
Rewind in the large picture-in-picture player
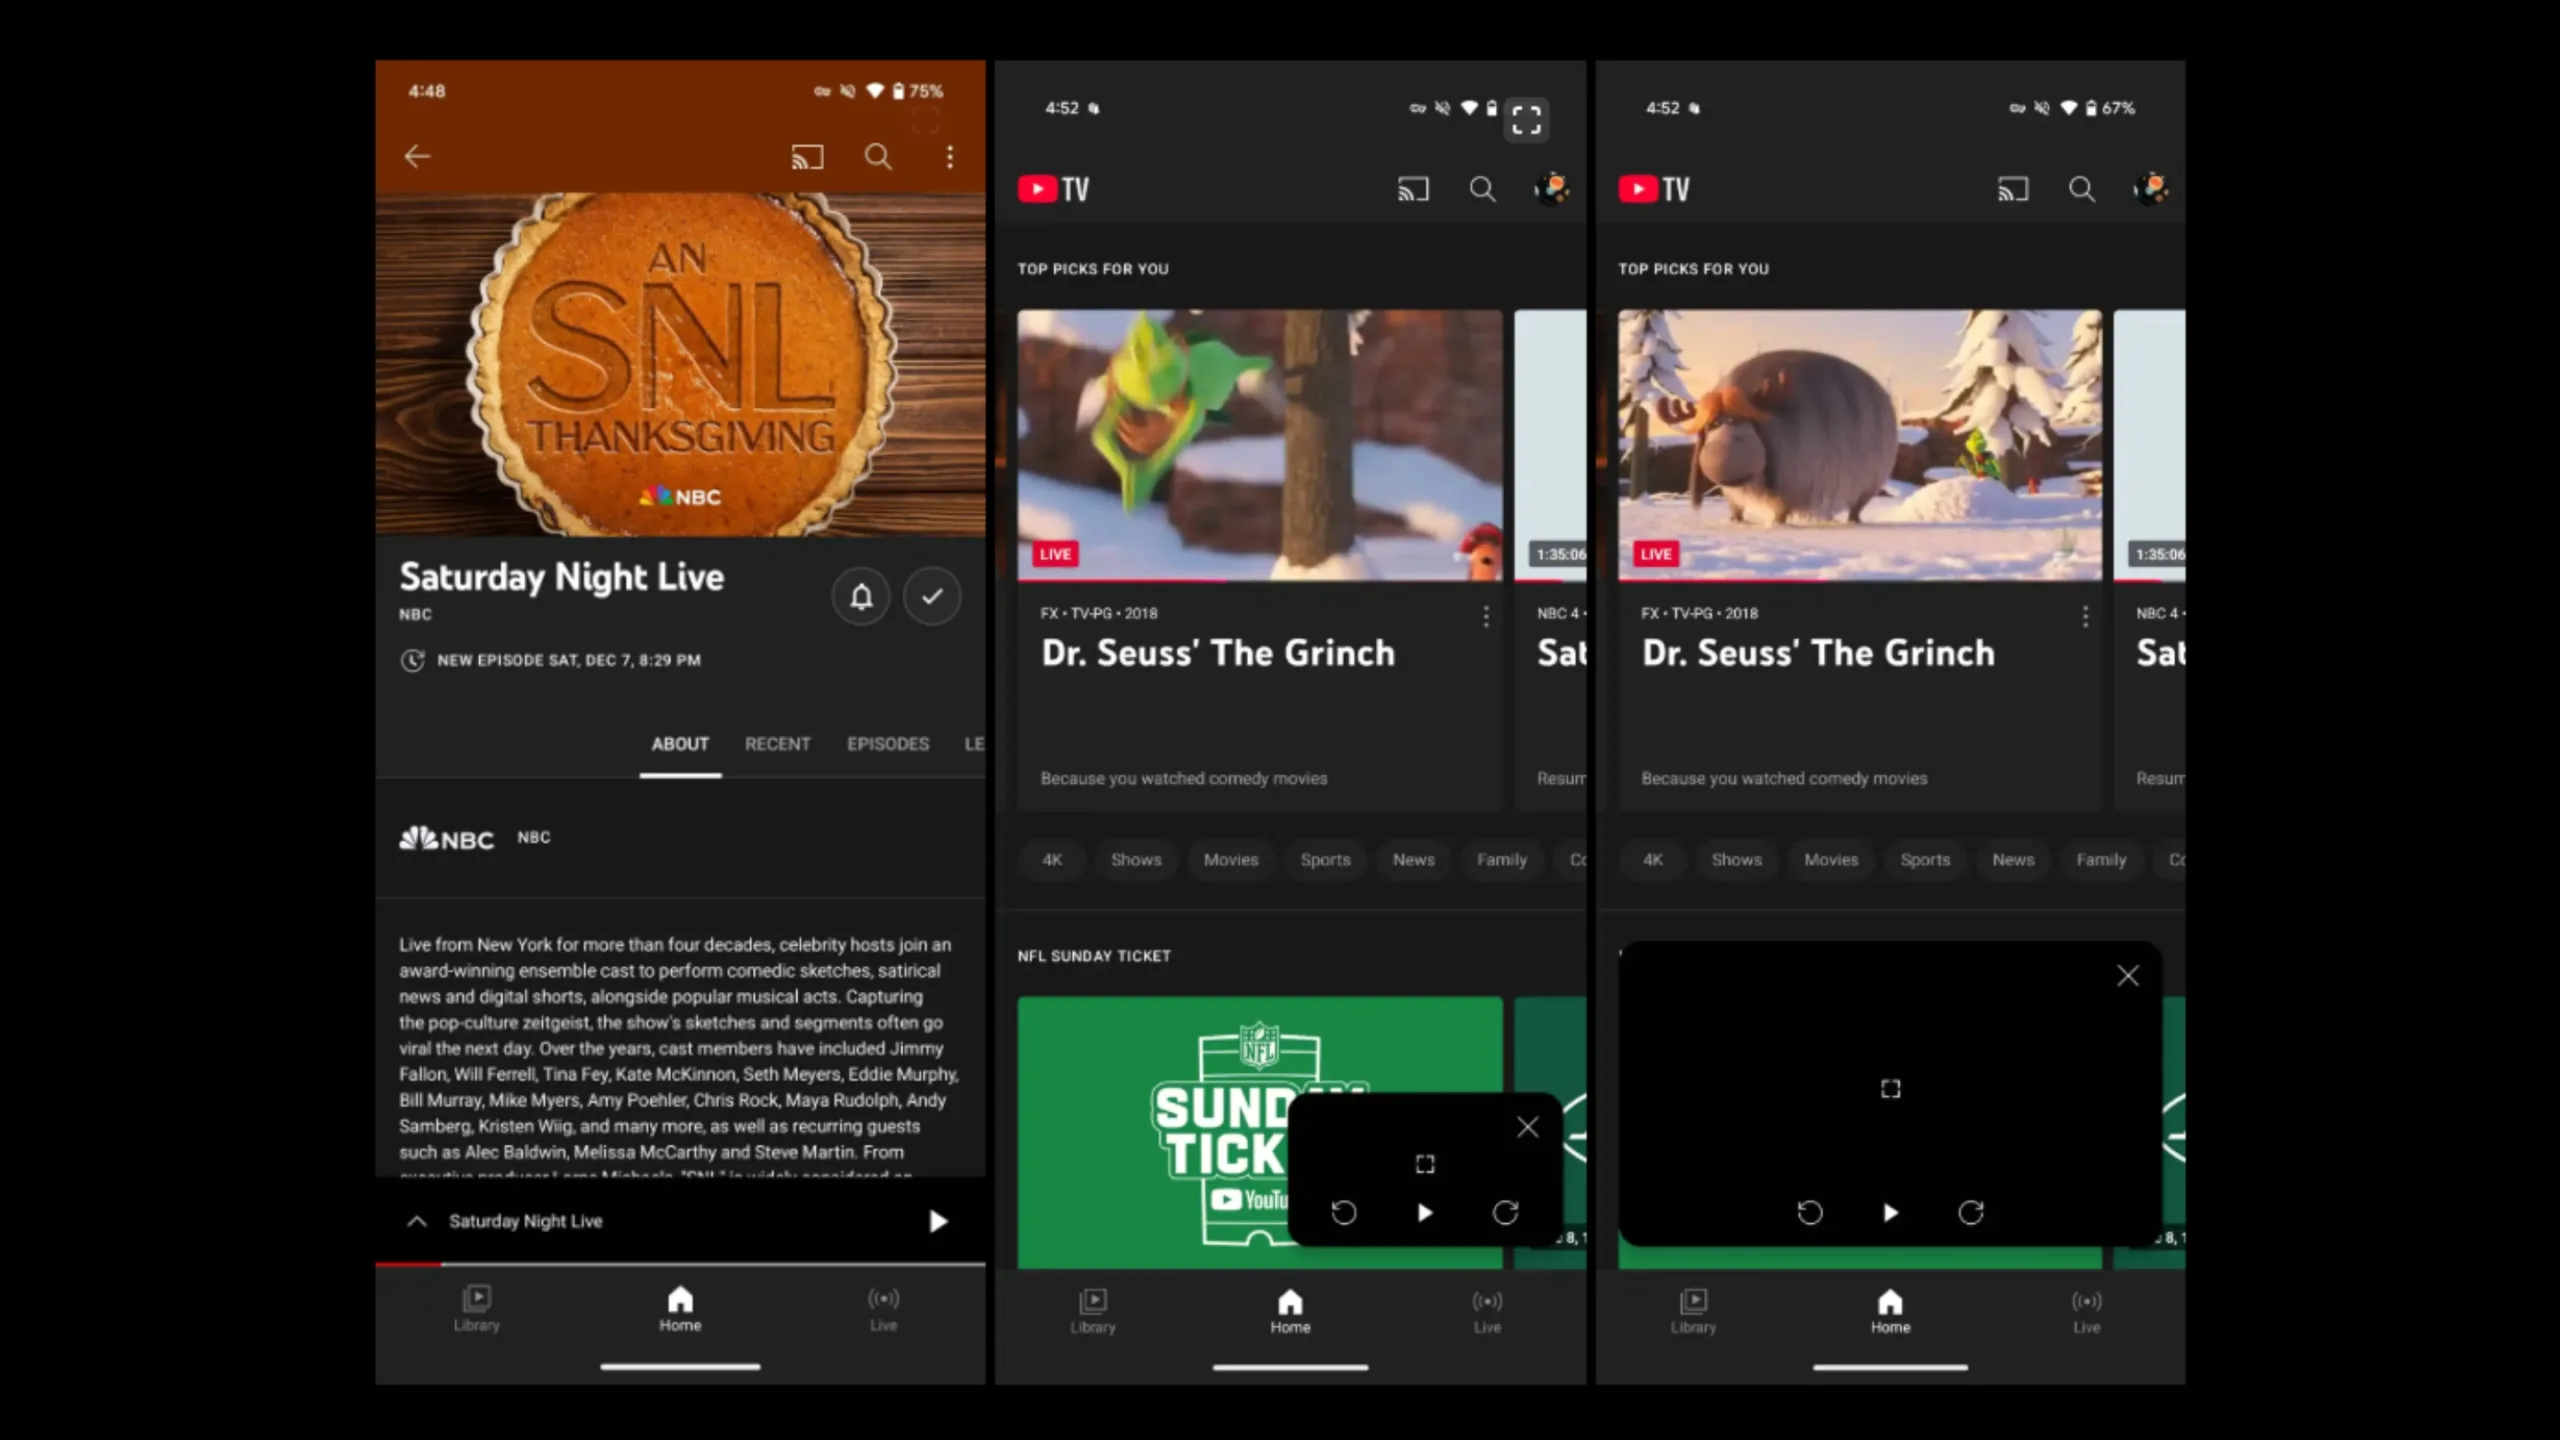click(x=1810, y=1213)
